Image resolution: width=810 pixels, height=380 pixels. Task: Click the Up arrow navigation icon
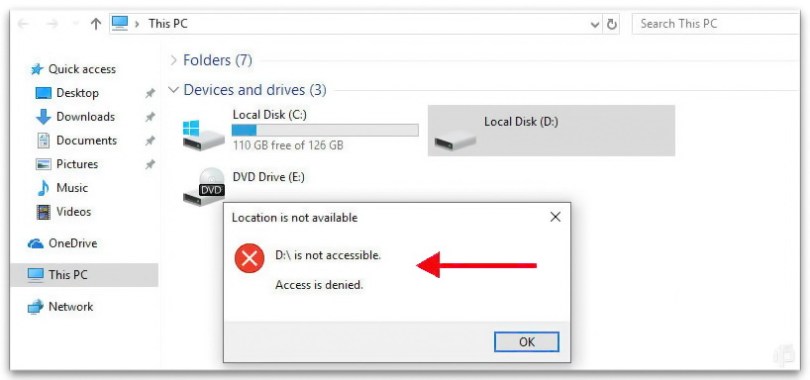click(96, 24)
